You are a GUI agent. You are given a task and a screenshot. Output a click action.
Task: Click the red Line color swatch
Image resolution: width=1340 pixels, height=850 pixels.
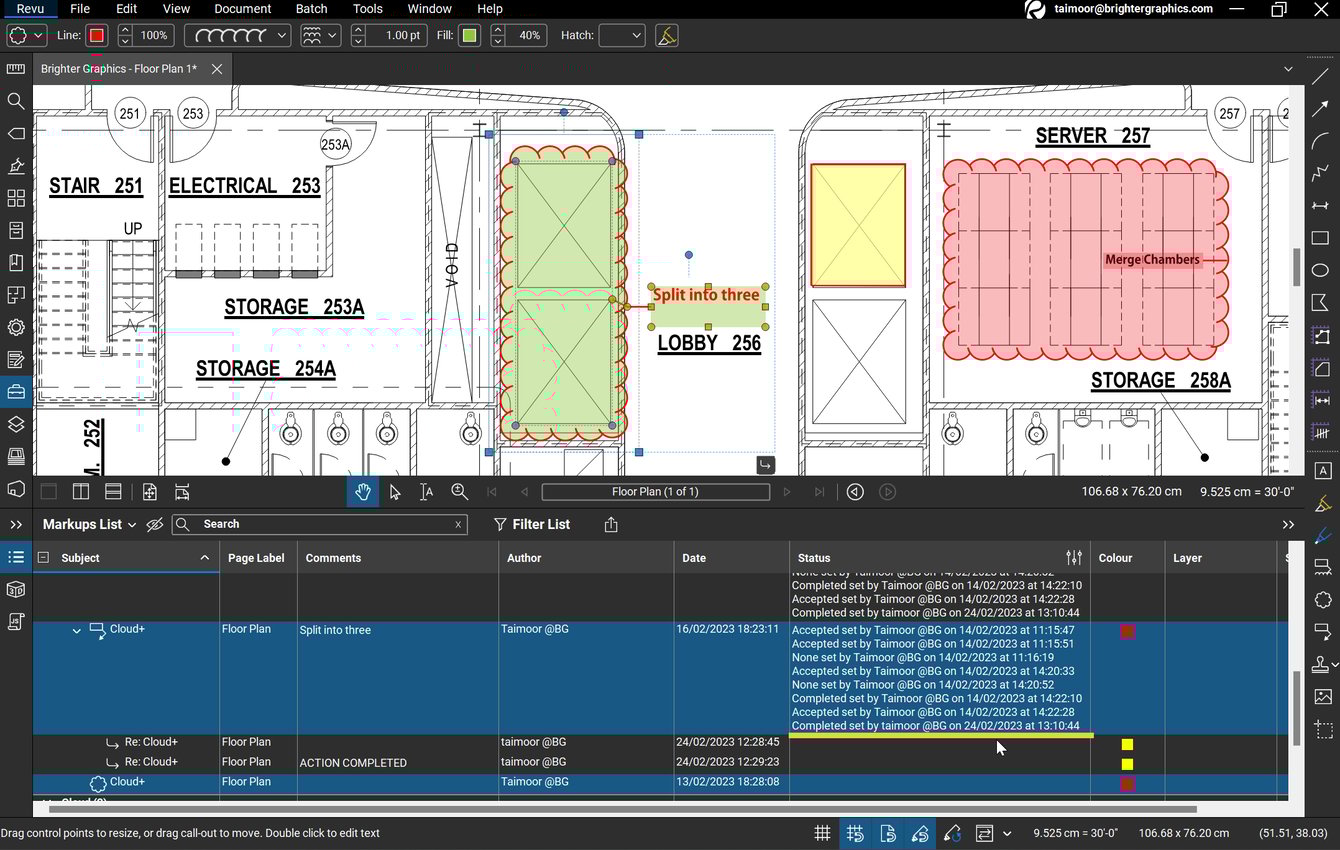tap(96, 35)
